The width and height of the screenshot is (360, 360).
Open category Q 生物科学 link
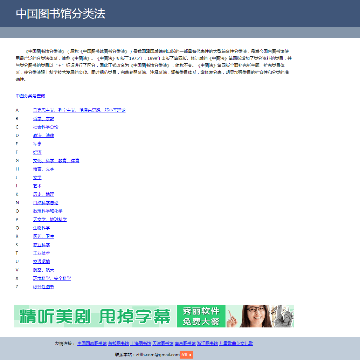[x=41, y=228]
